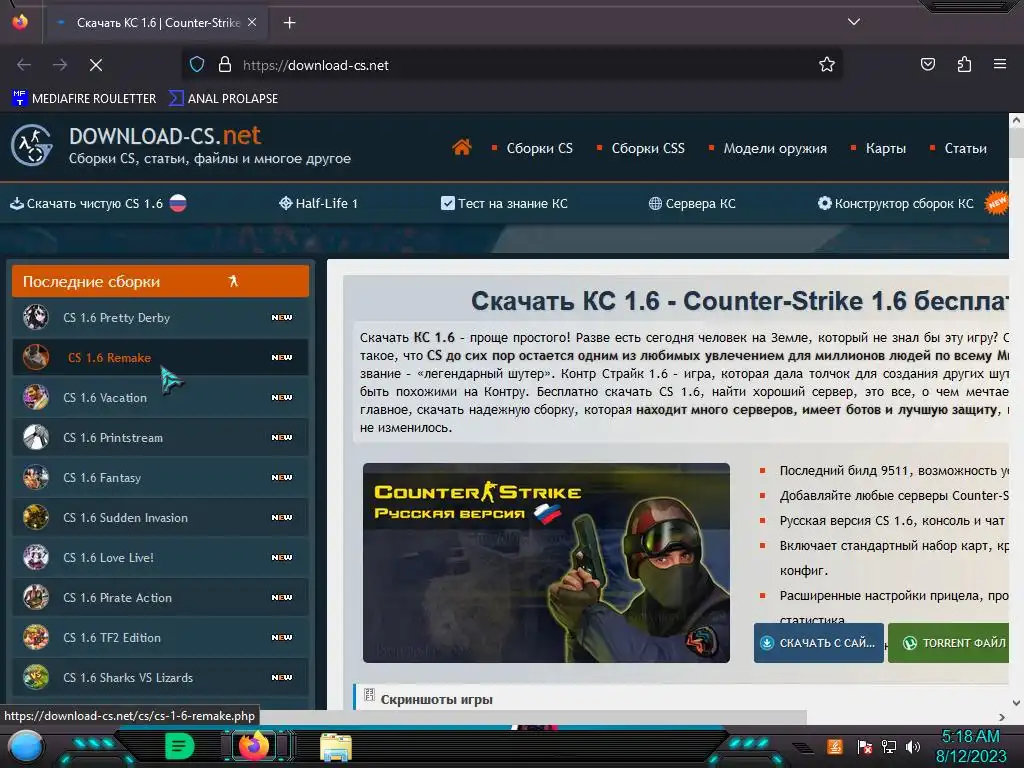Click the Последние сборки orange header

[x=160, y=281]
